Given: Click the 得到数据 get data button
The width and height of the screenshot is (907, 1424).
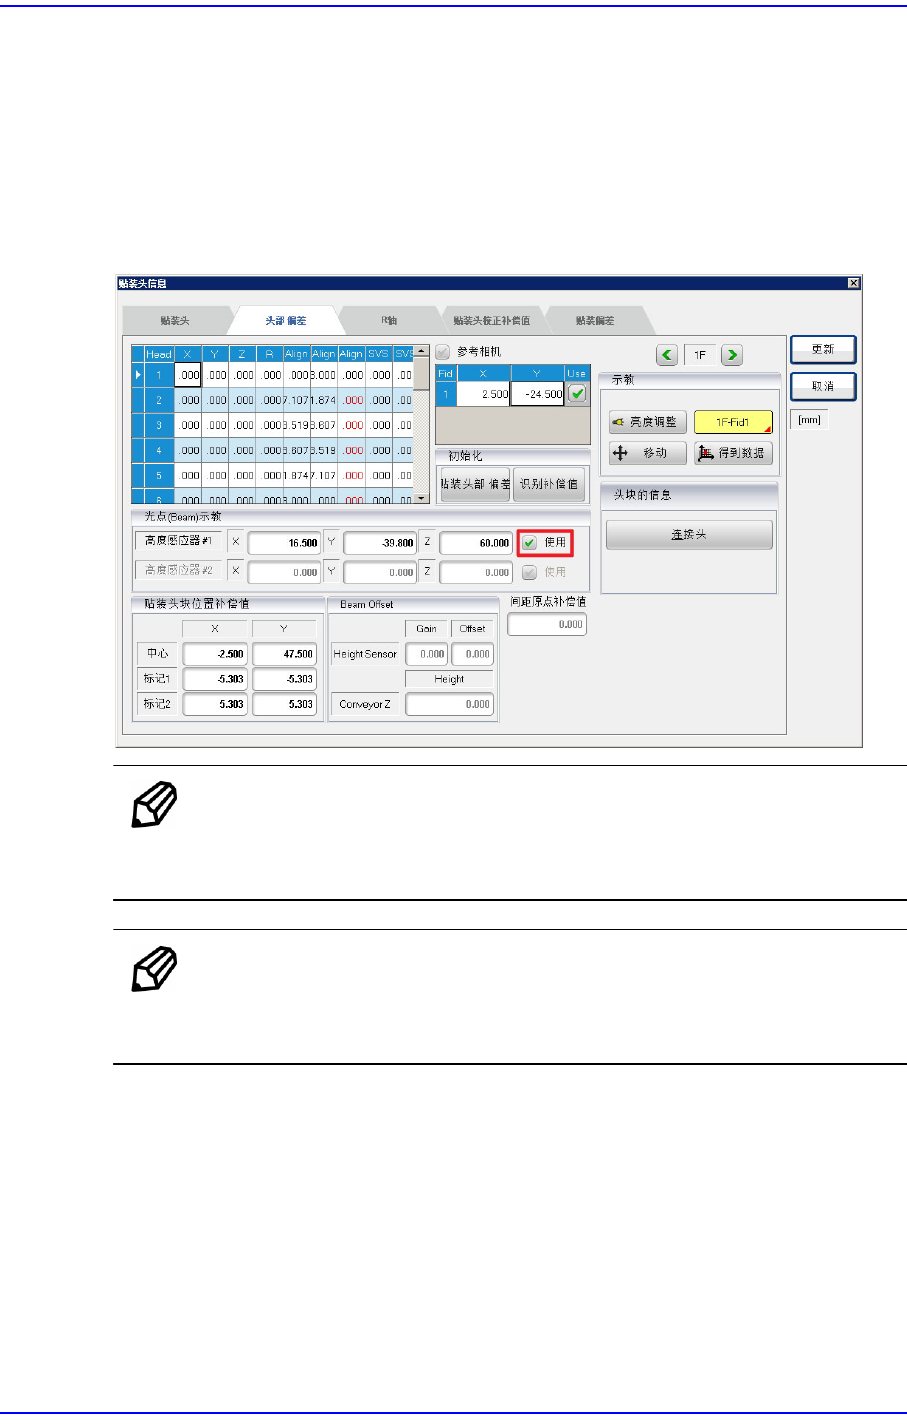Looking at the screenshot, I should 733,453.
